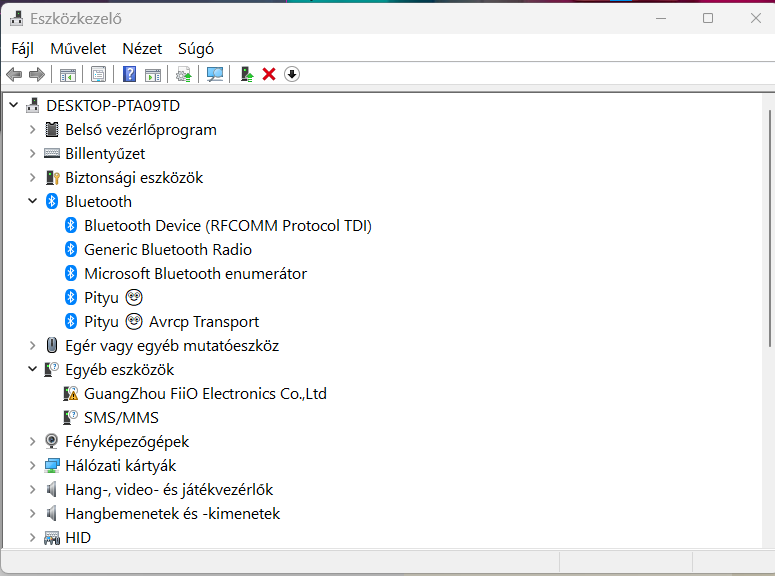The height and width of the screenshot is (576, 775).
Task: Maximize the Eszközkezelő window
Action: point(708,18)
